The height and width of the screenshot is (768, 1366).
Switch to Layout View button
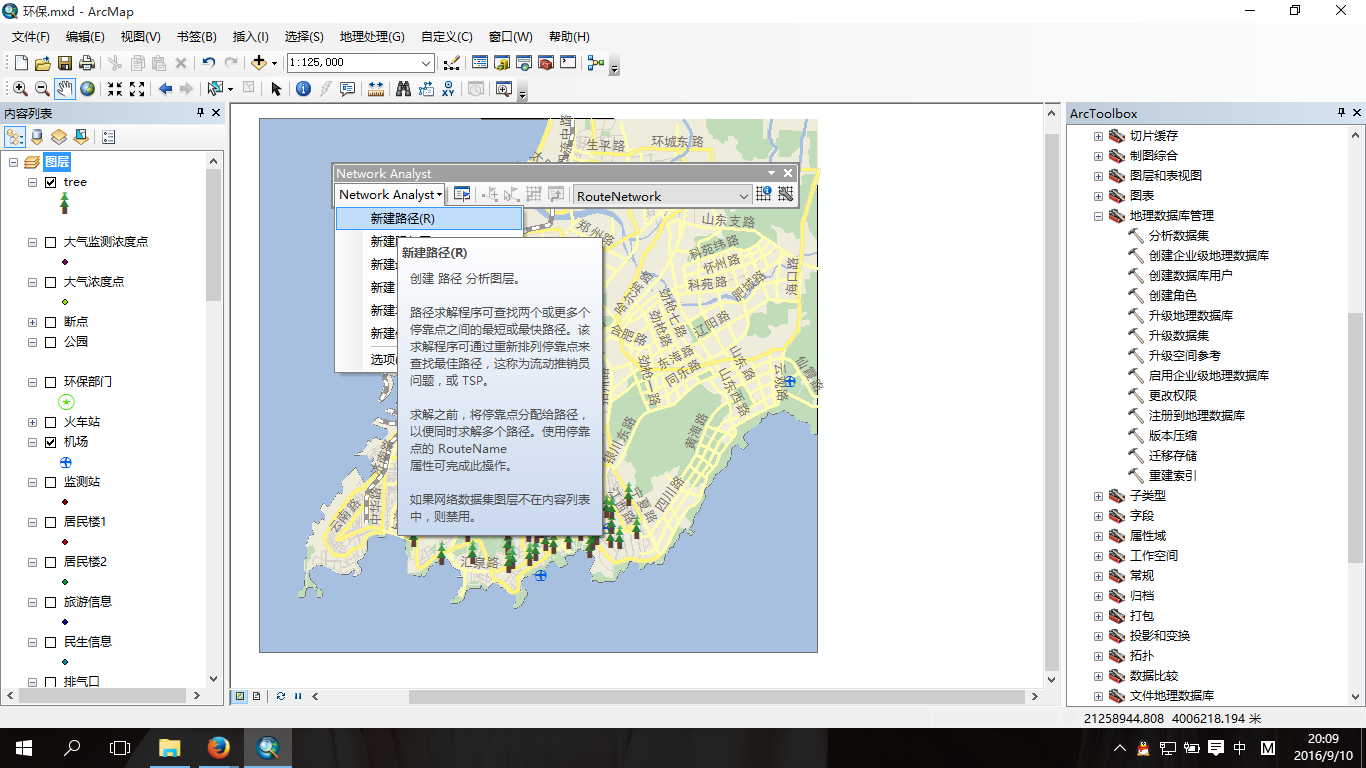257,696
